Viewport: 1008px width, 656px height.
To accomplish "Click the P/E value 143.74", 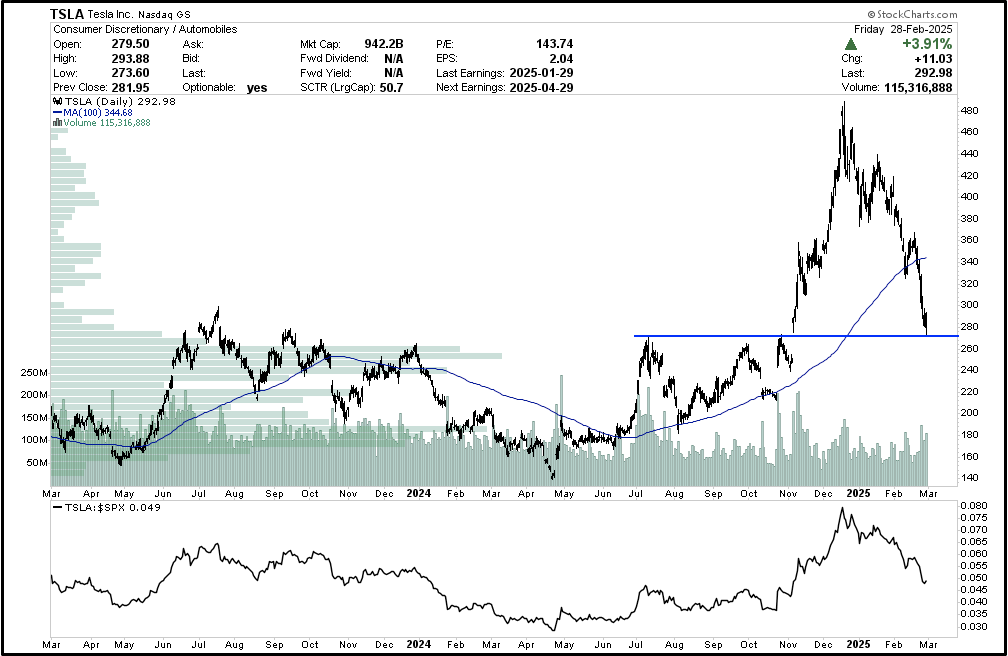I will [x=554, y=44].
